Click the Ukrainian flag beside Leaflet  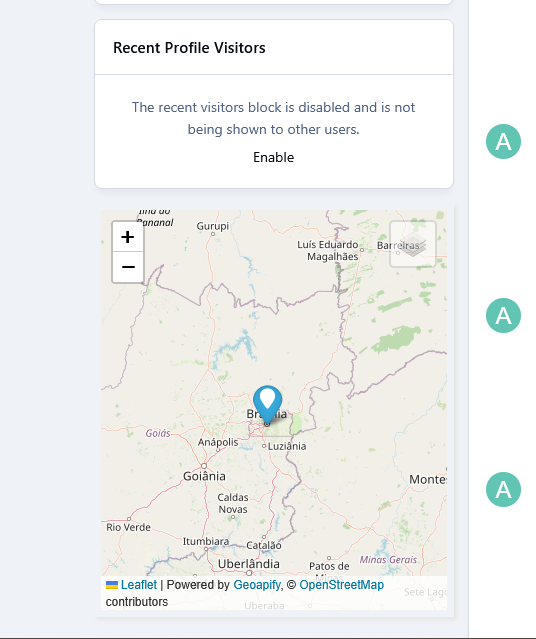(112, 585)
